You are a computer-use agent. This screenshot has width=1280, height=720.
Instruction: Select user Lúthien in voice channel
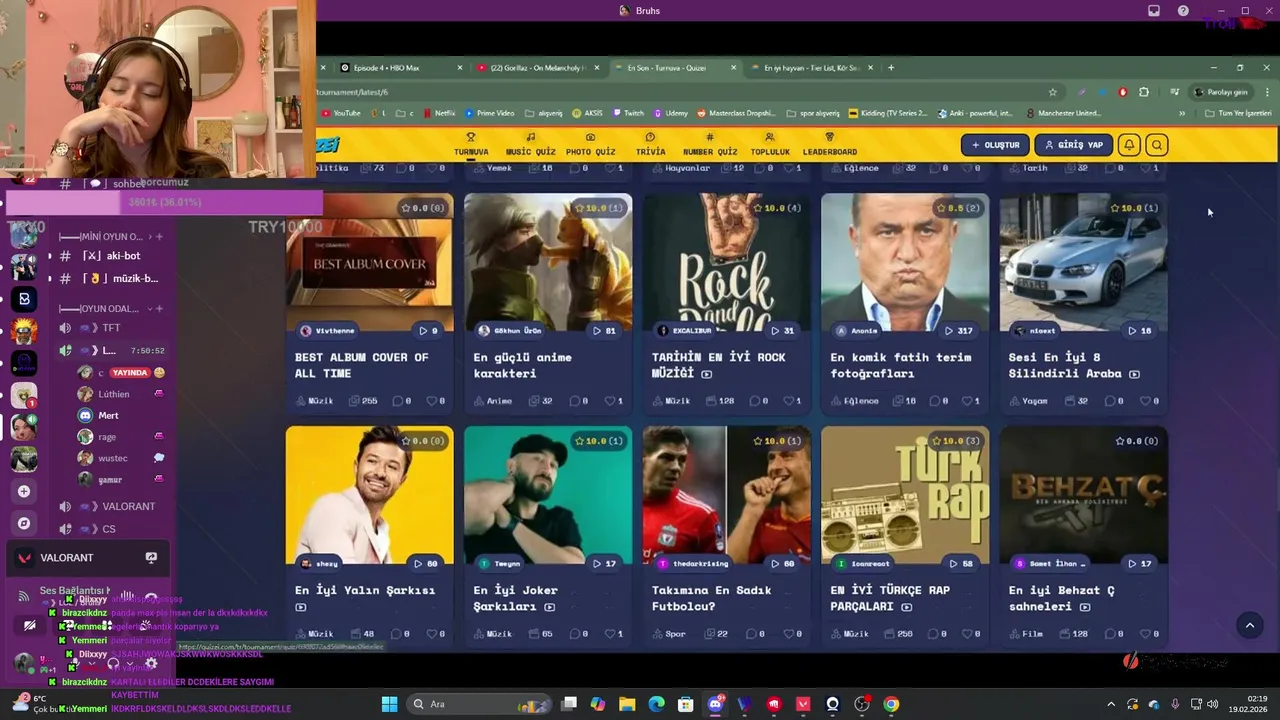point(113,394)
